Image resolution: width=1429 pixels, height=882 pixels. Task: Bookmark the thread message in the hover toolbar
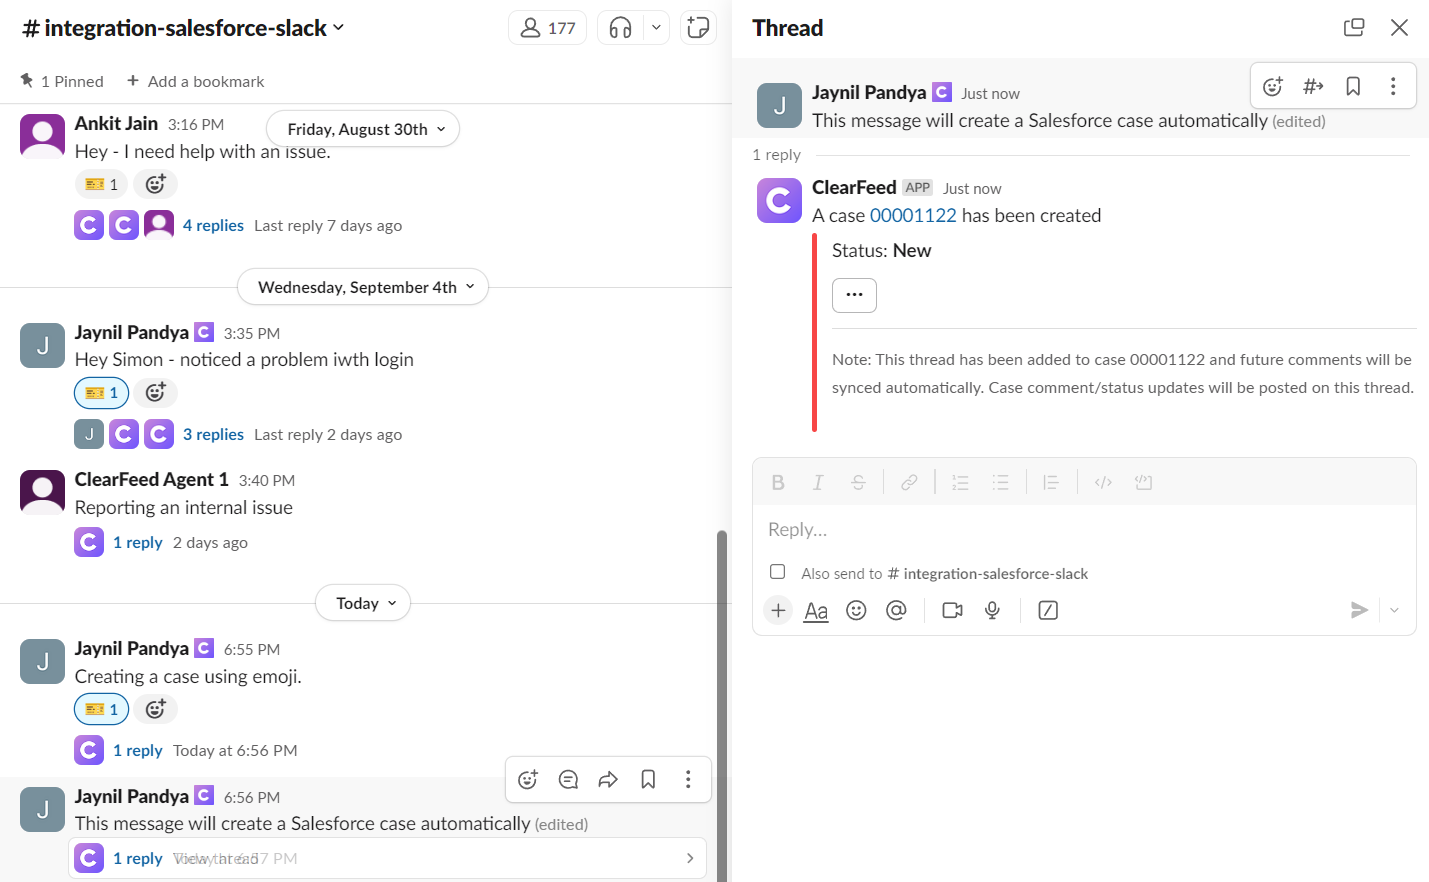[x=1353, y=87]
